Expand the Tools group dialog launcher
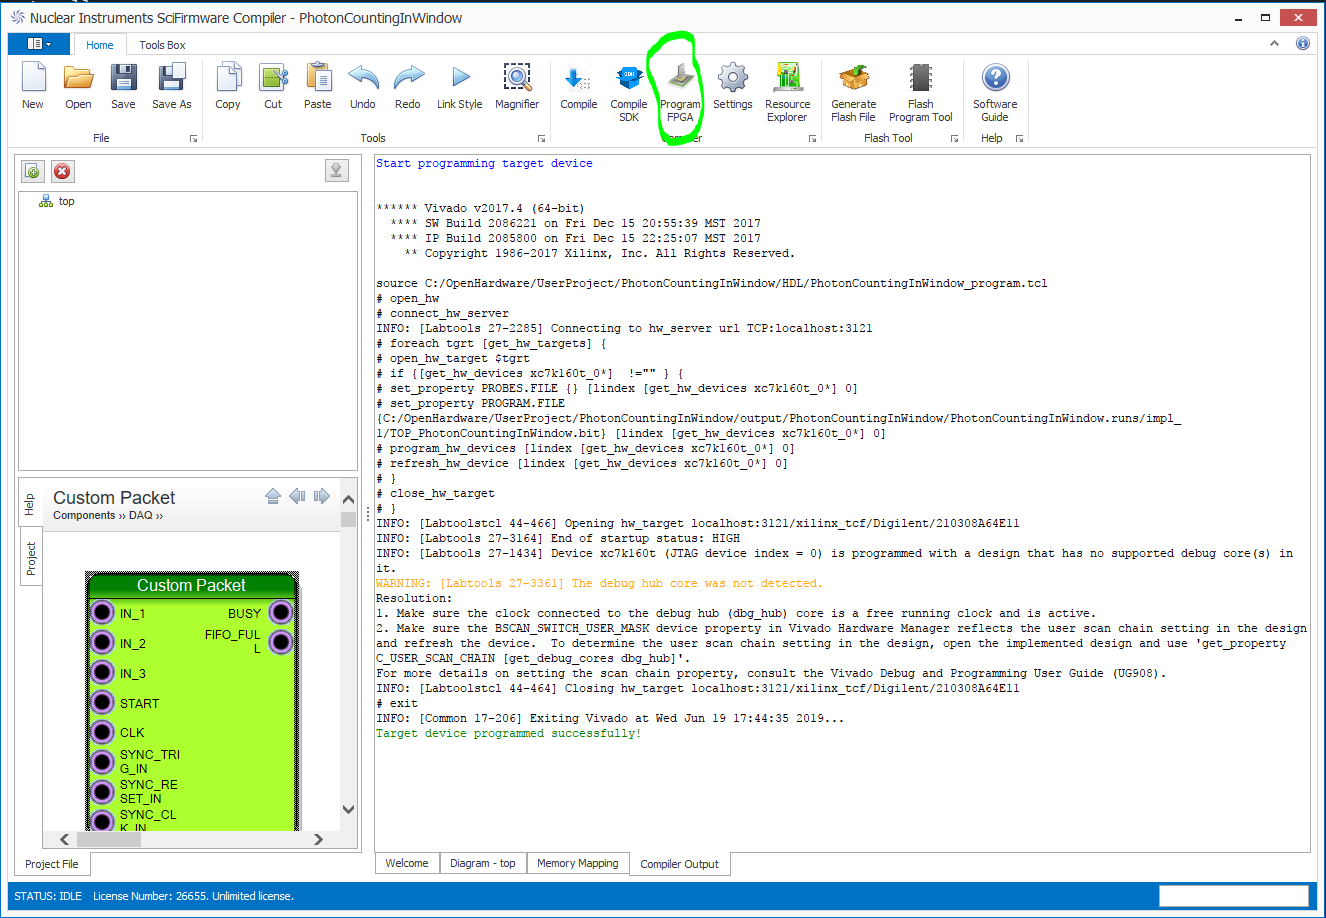 pyautogui.click(x=541, y=139)
